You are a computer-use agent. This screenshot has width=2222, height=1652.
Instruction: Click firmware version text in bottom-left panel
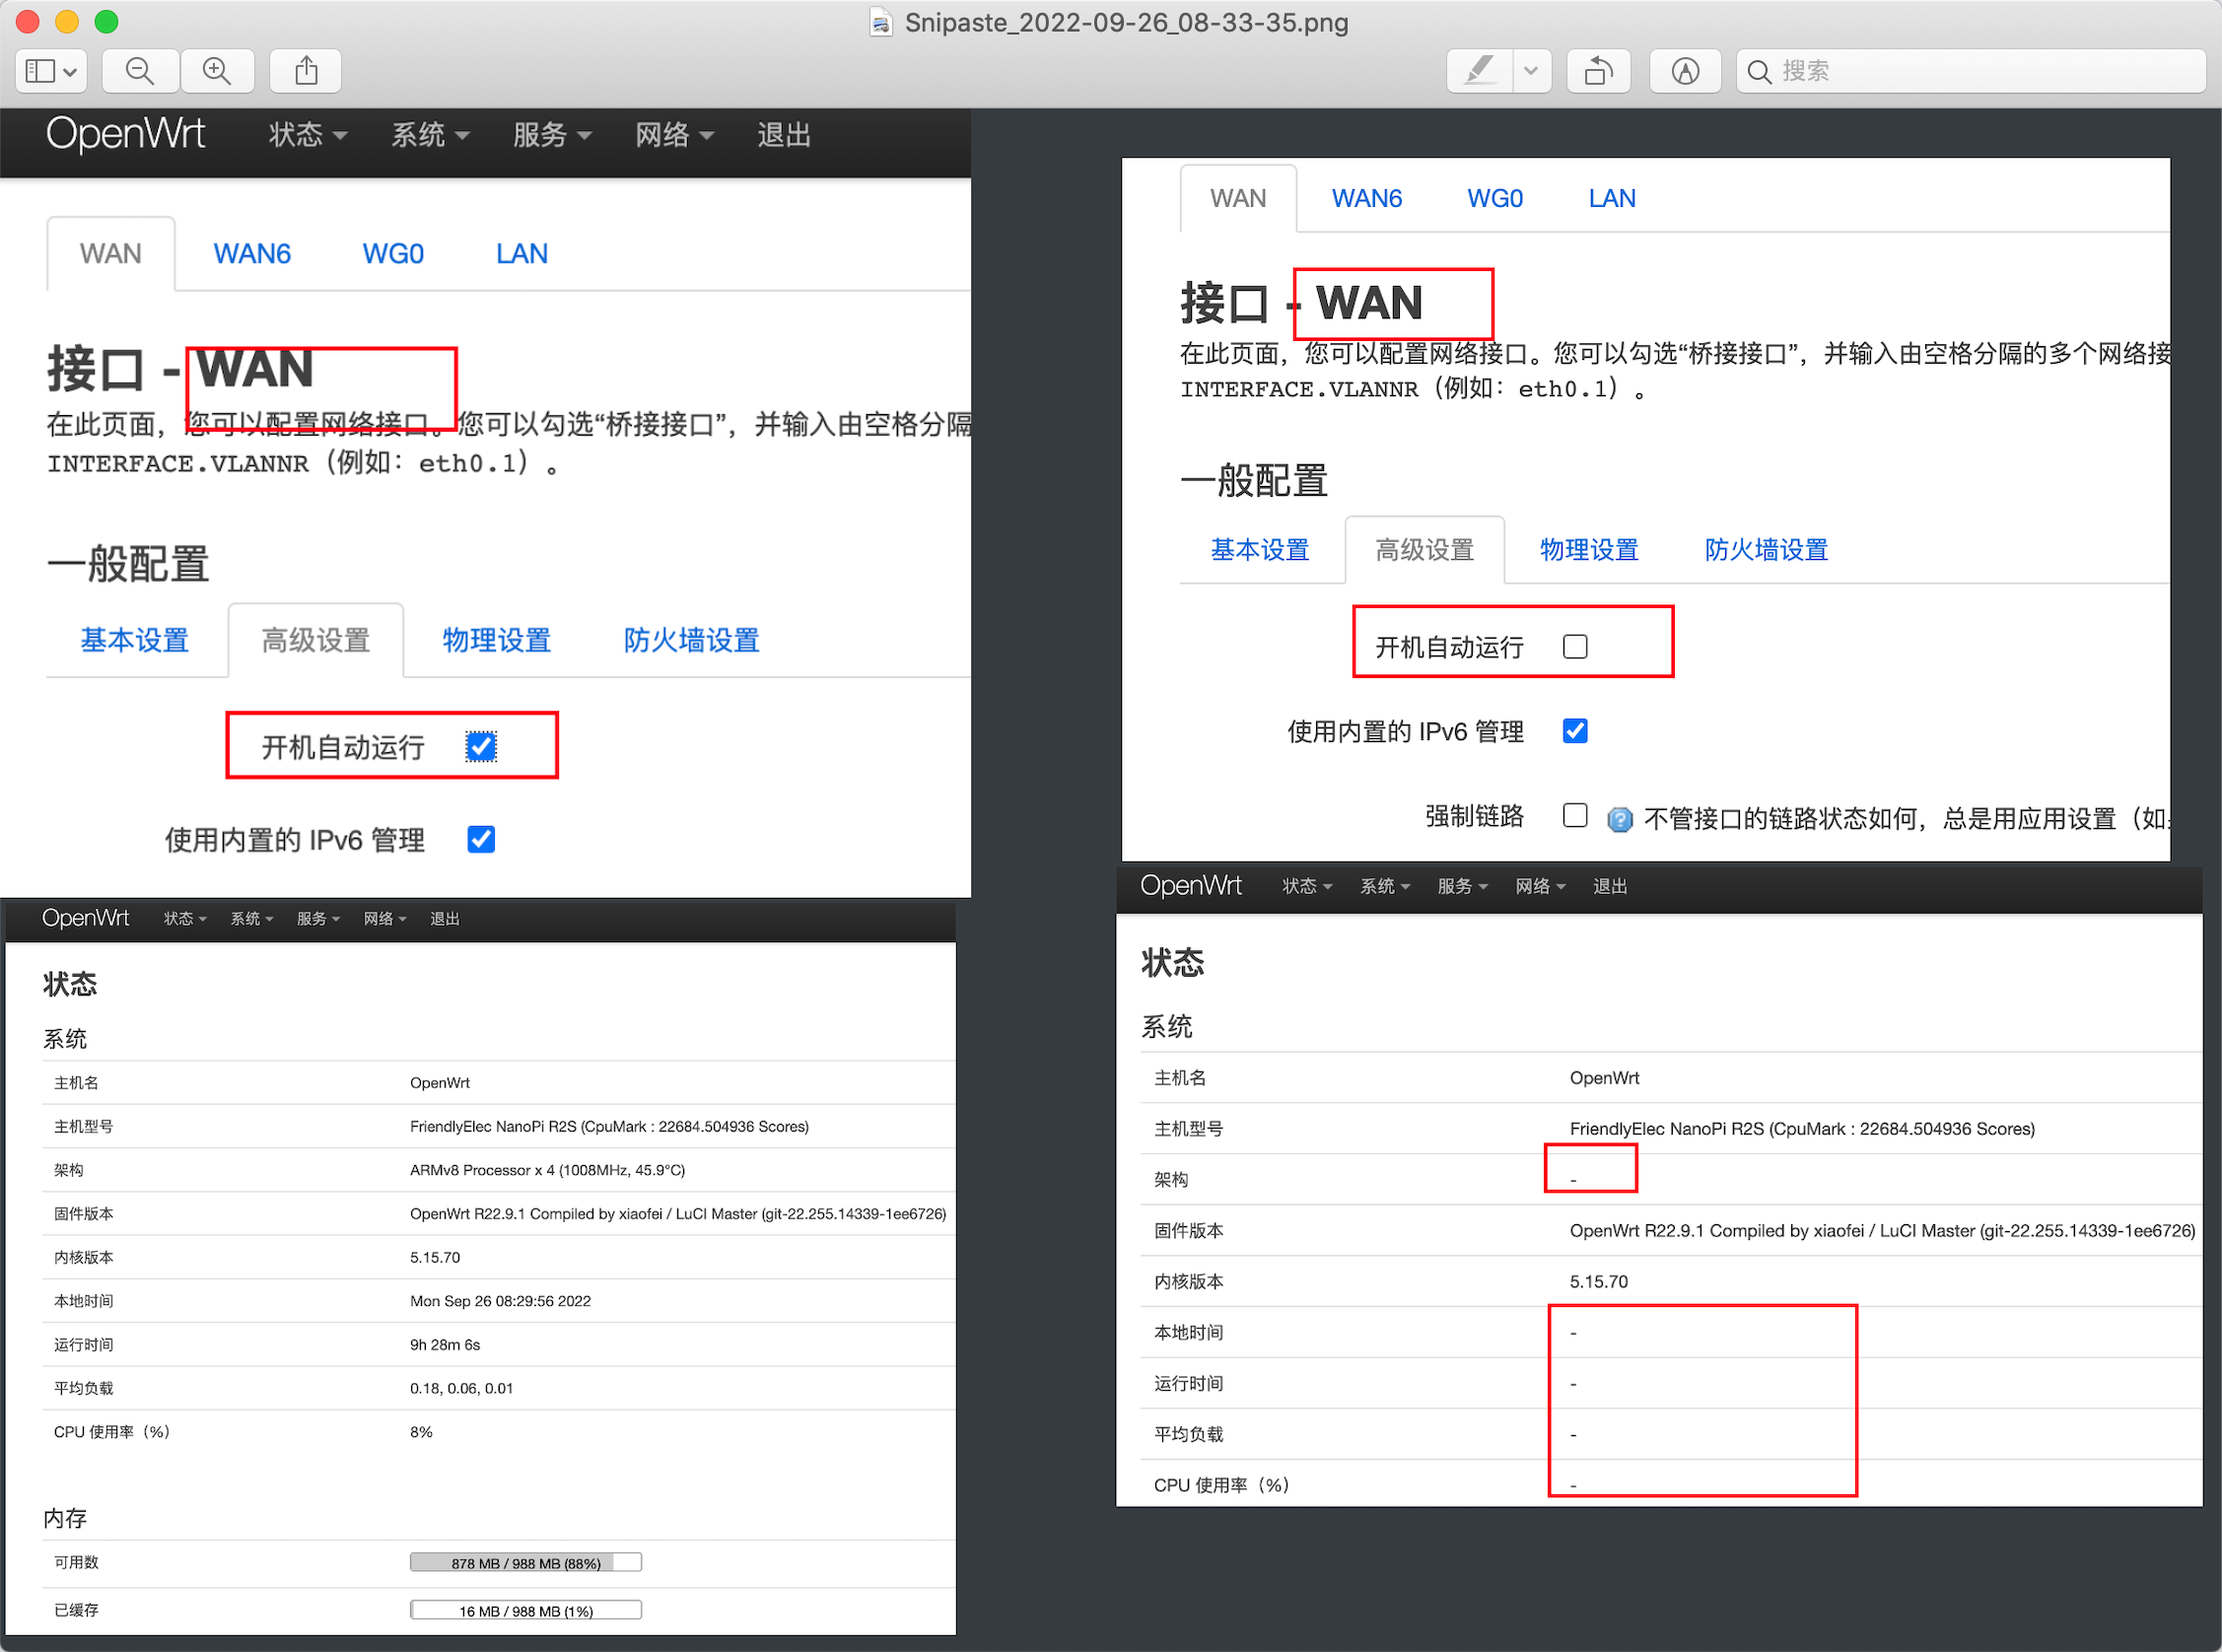678,1214
